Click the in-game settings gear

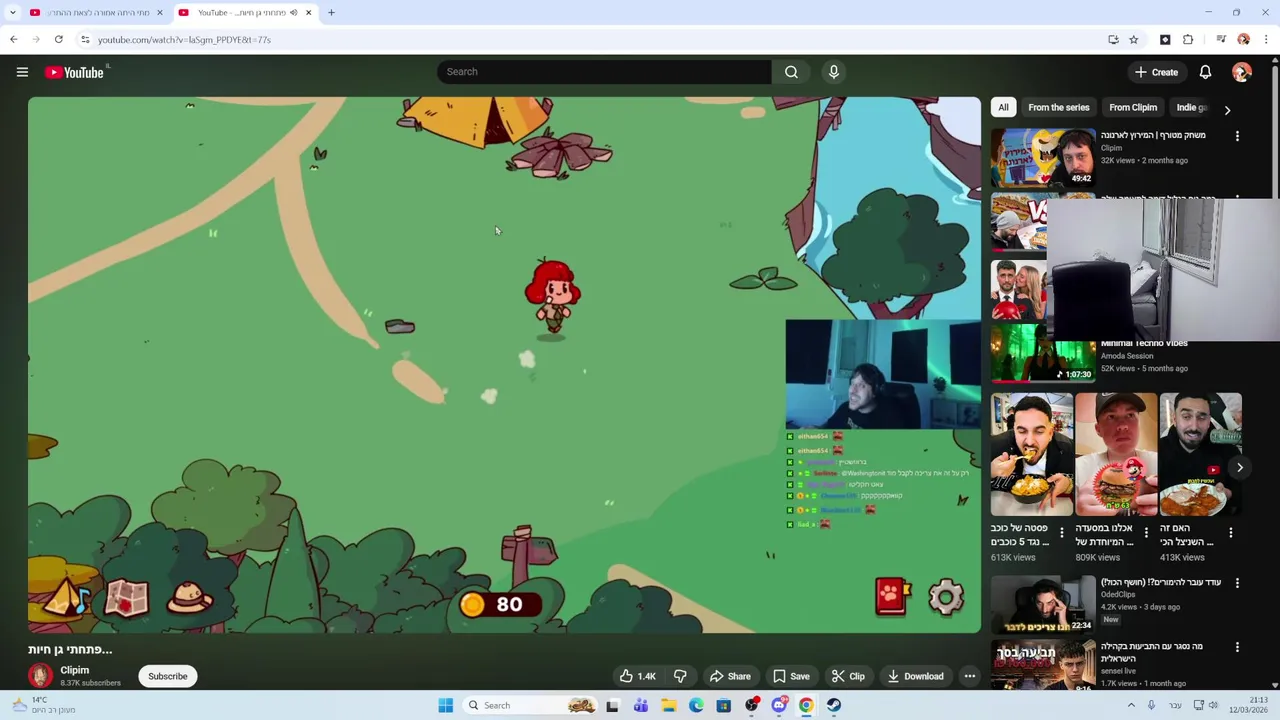[945, 597]
